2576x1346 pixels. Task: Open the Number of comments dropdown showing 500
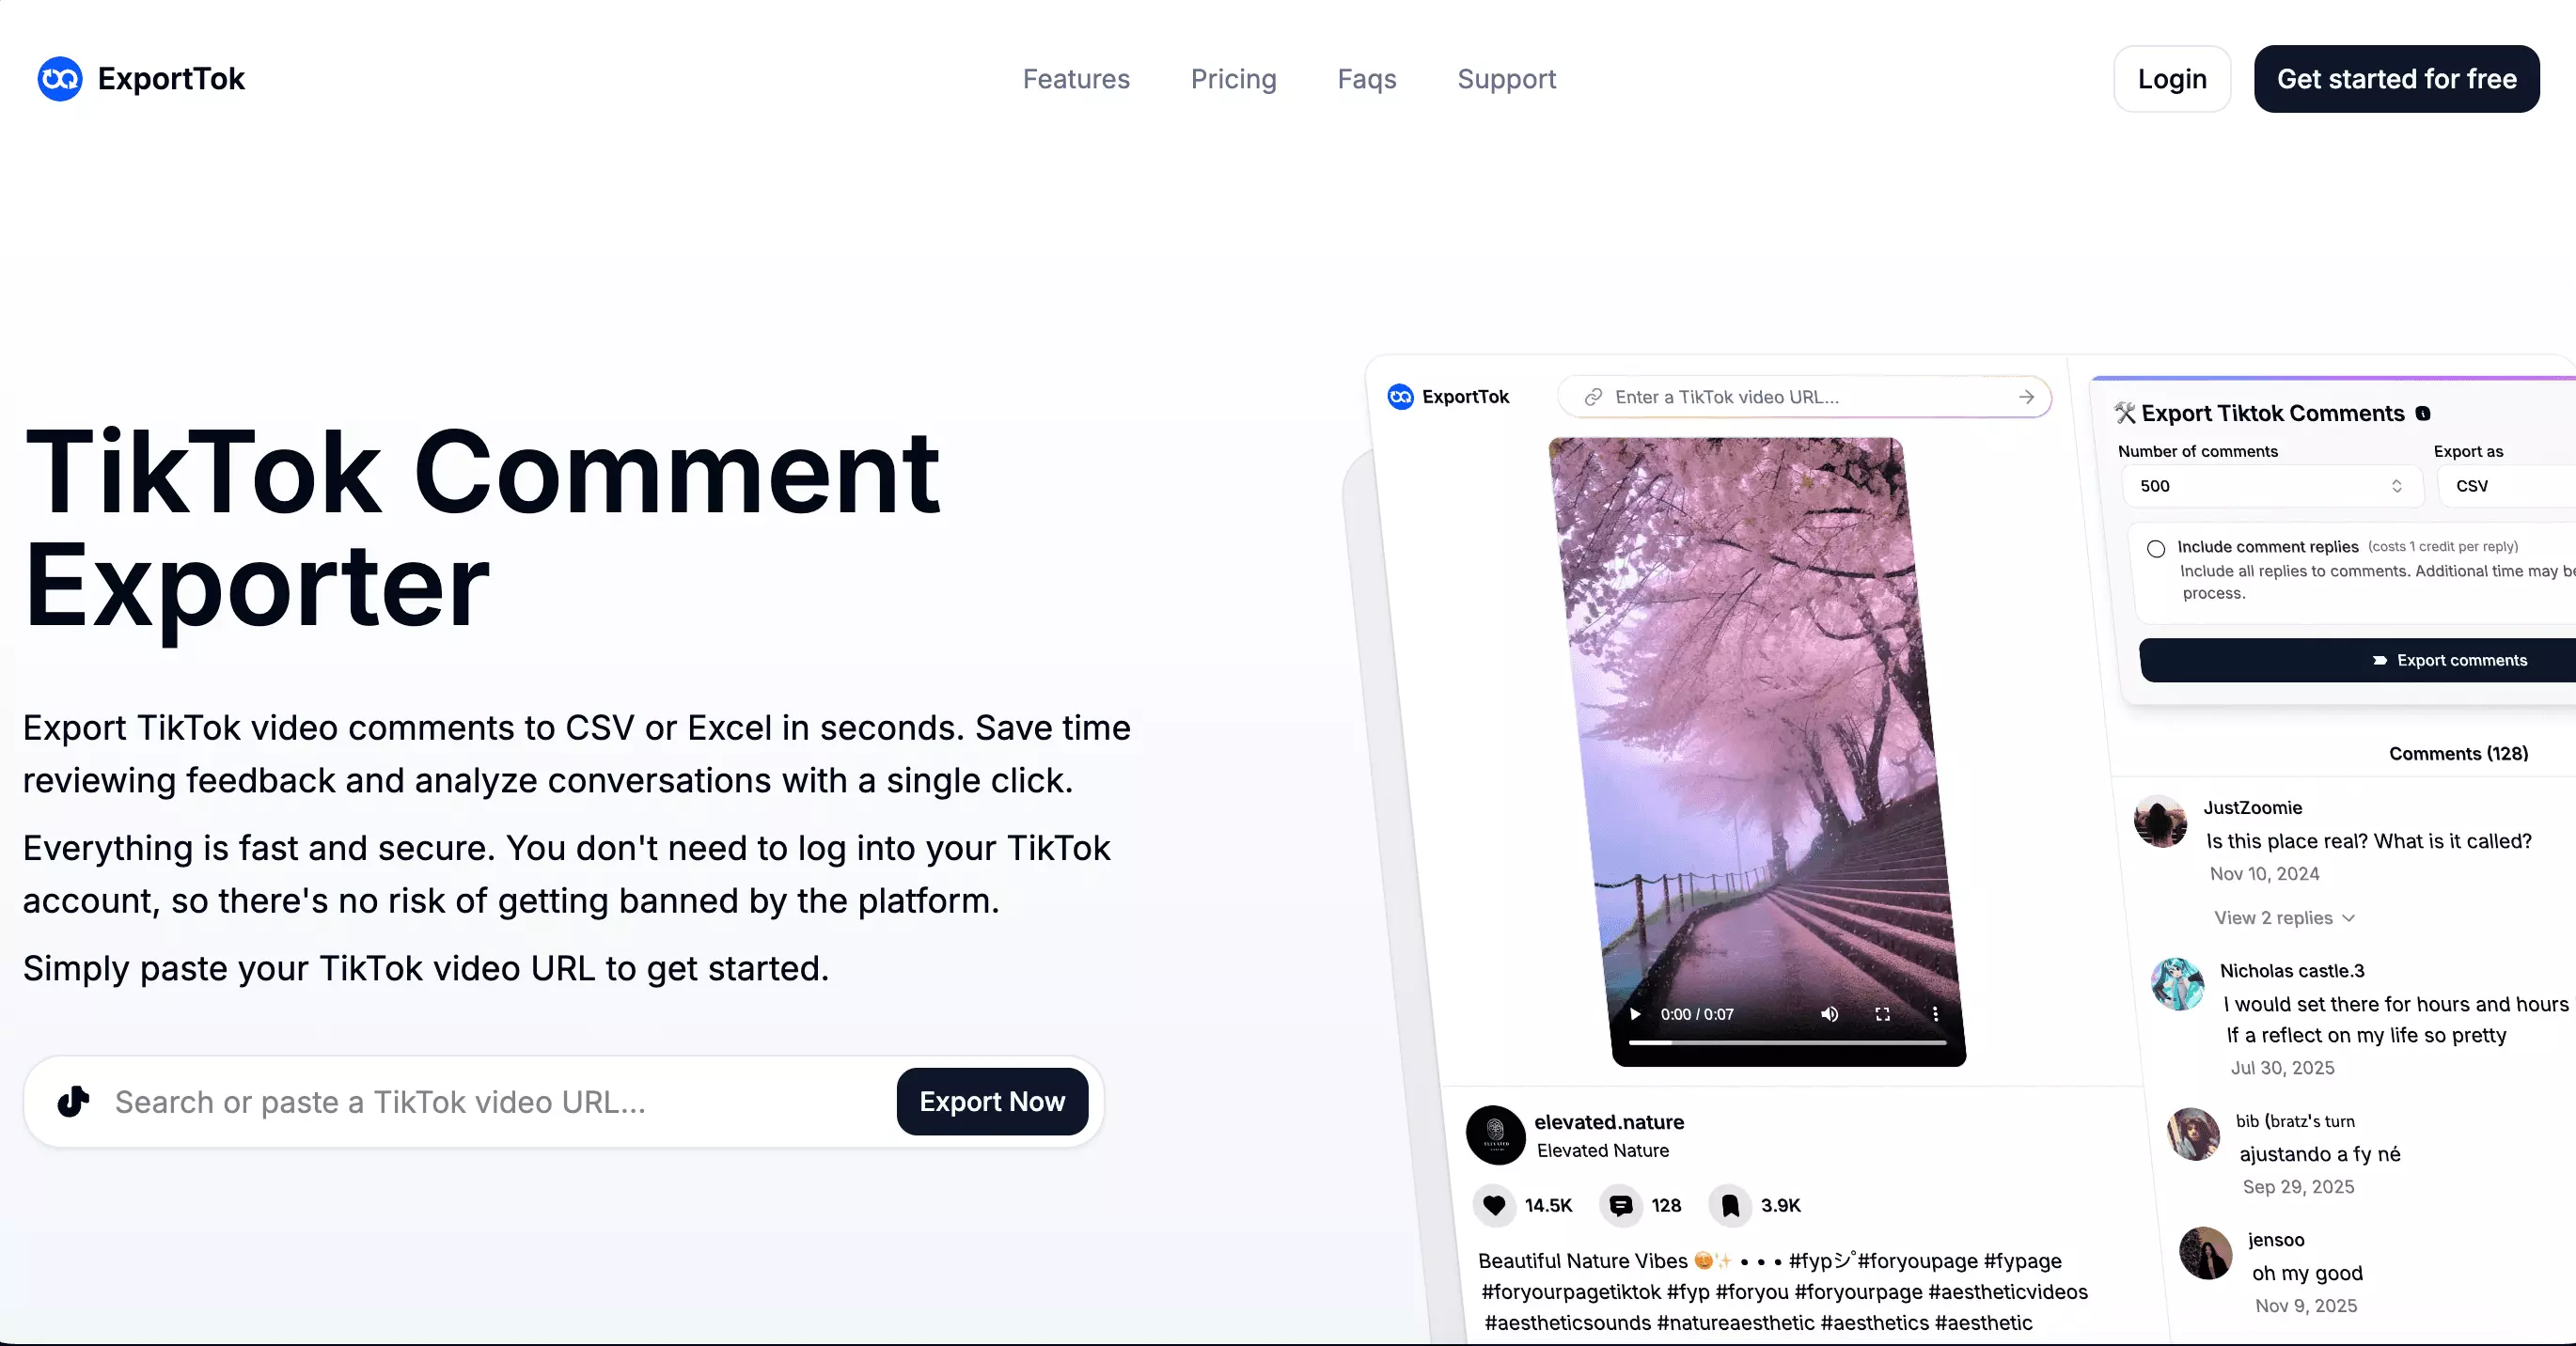(x=2270, y=486)
